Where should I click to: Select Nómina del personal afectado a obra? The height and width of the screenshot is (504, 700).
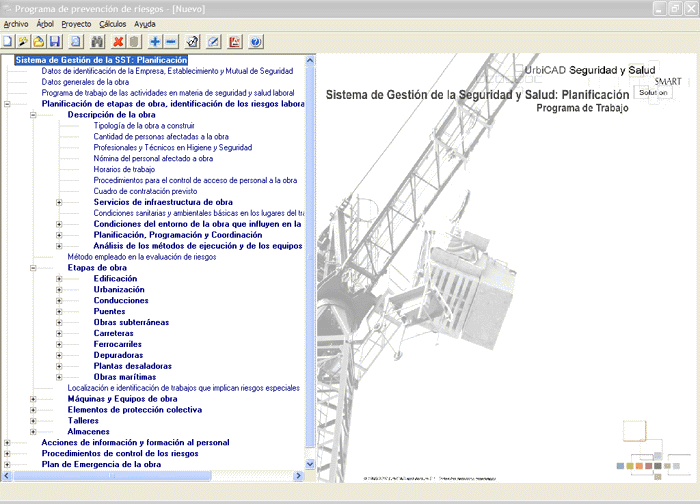[x=153, y=158]
